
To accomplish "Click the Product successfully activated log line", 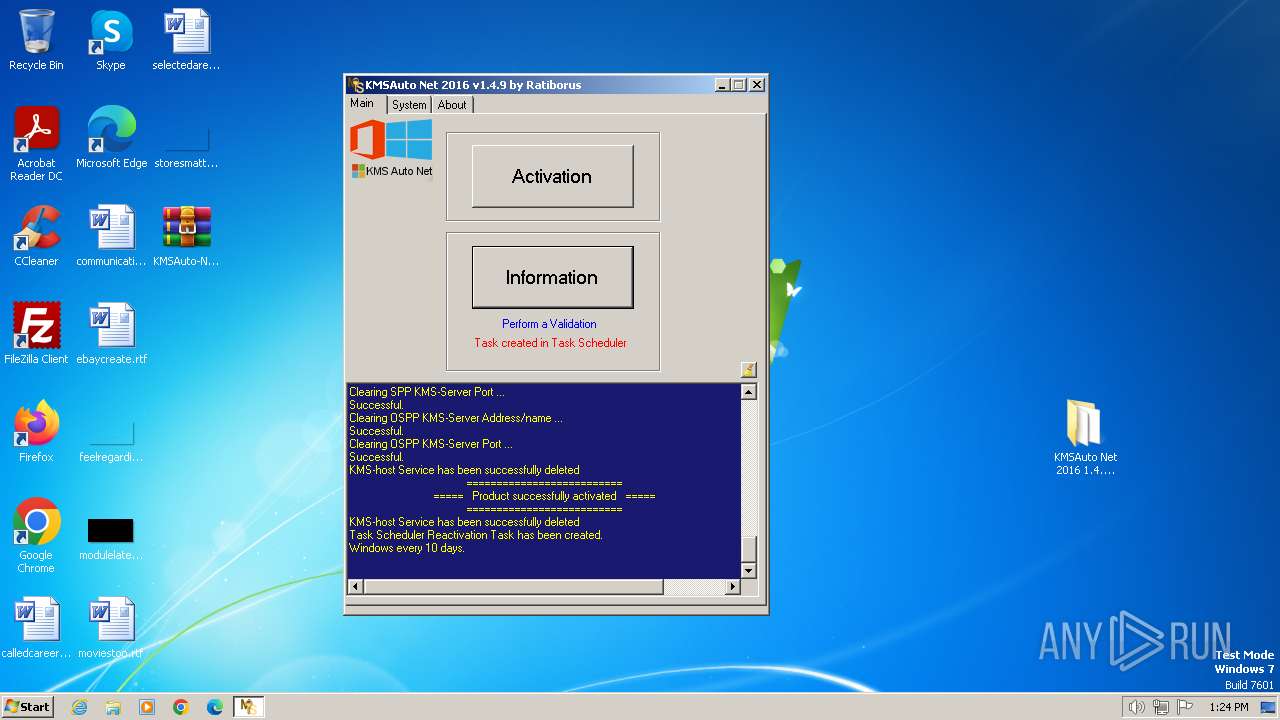I will point(544,496).
